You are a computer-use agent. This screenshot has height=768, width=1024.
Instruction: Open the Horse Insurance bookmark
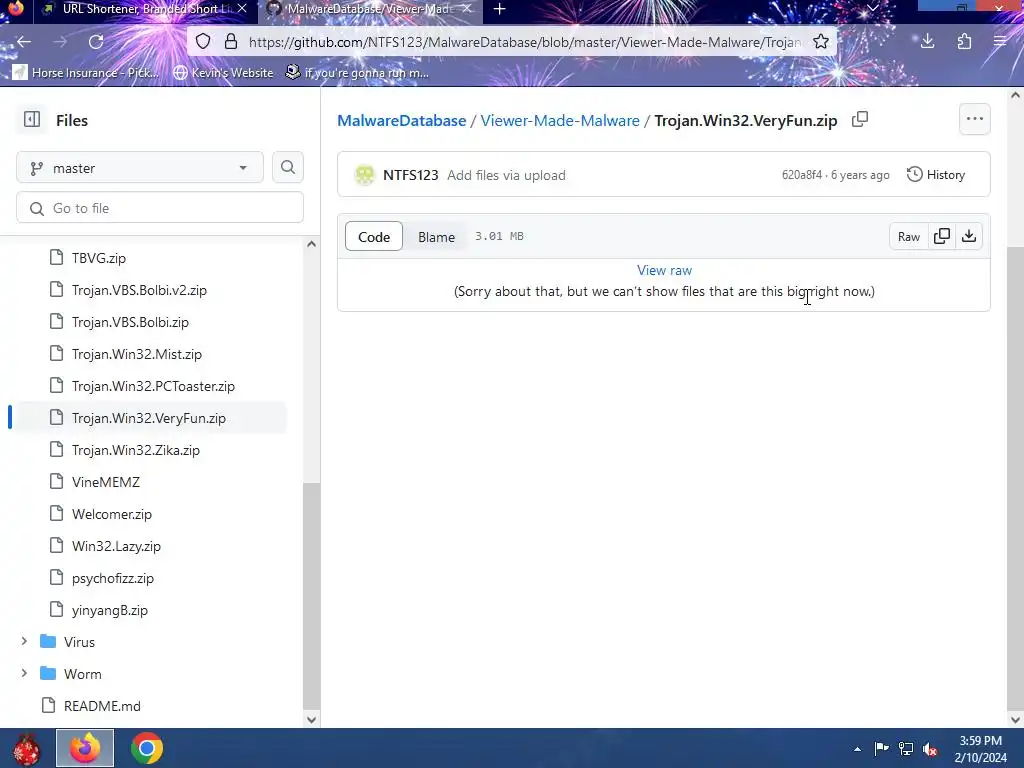pyautogui.click(x=86, y=72)
